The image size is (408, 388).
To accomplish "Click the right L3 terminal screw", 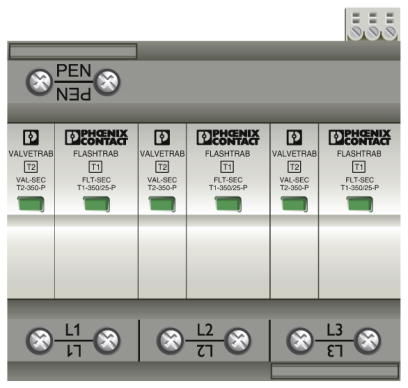I will pos(368,341).
